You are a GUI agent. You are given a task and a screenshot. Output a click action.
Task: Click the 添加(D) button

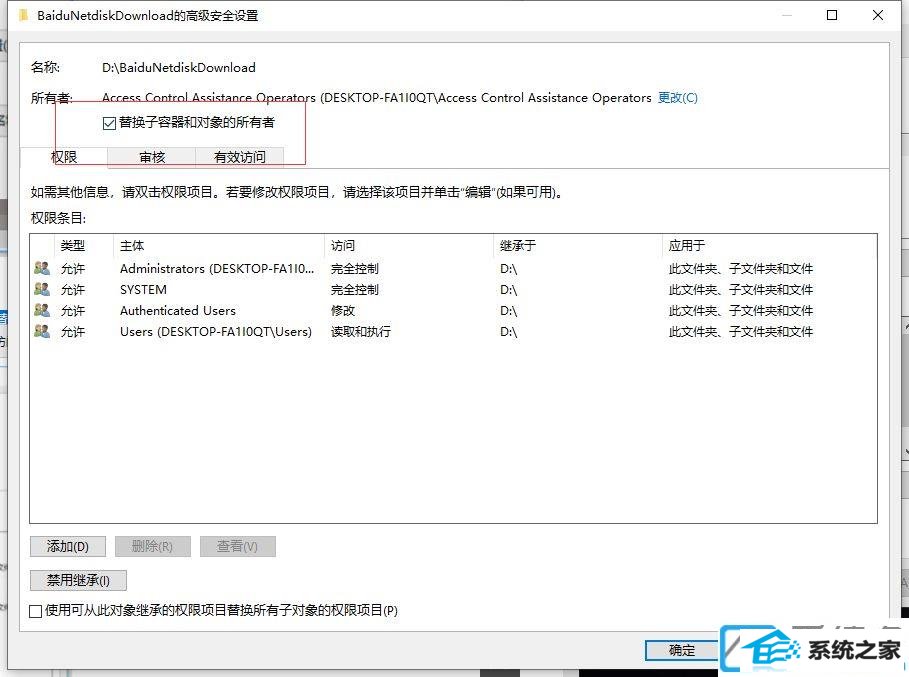(x=68, y=547)
